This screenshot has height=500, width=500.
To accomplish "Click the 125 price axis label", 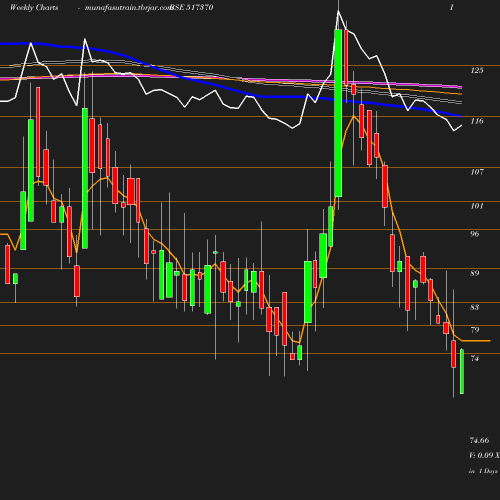I will (x=477, y=70).
